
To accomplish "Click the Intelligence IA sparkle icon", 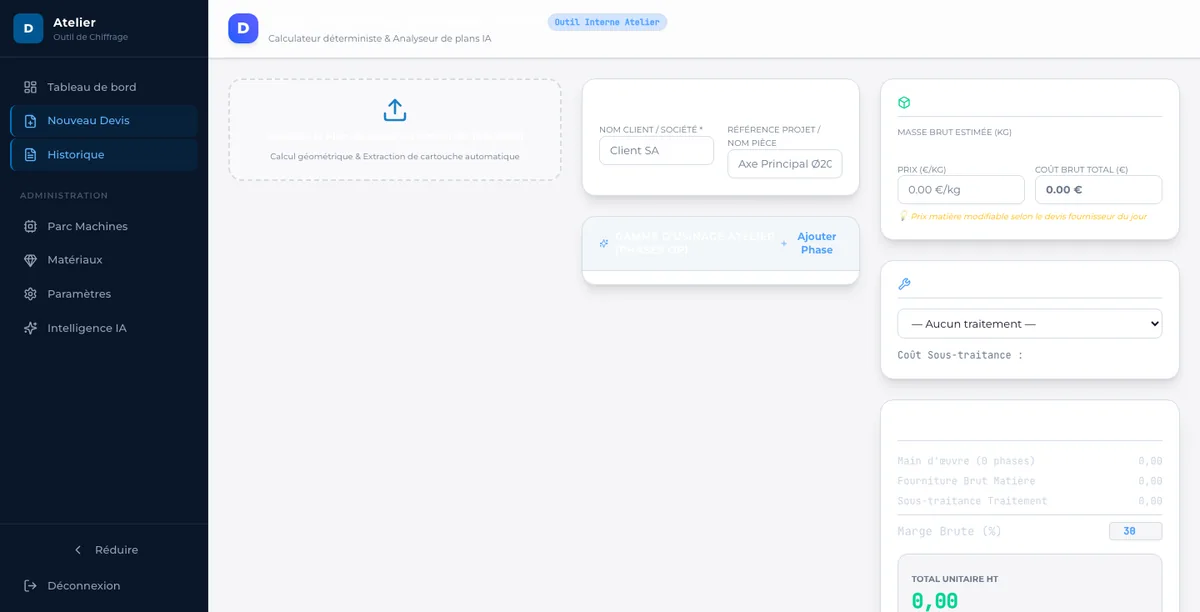I will pyautogui.click(x=30, y=328).
